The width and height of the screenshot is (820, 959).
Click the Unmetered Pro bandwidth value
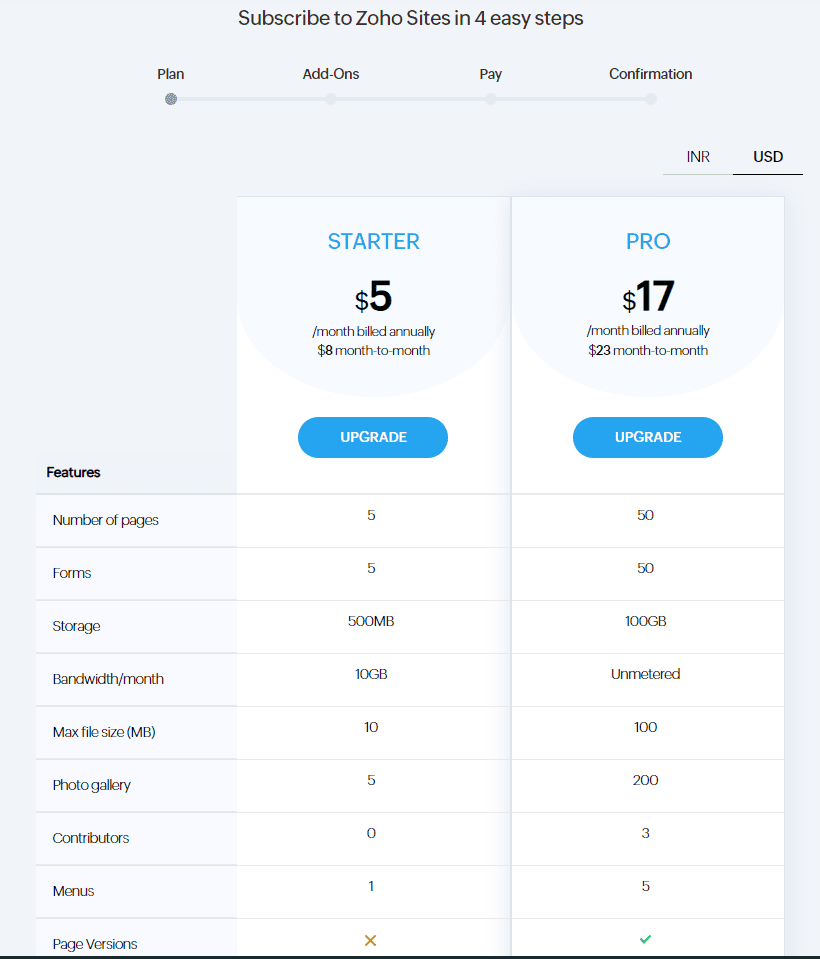coord(646,674)
